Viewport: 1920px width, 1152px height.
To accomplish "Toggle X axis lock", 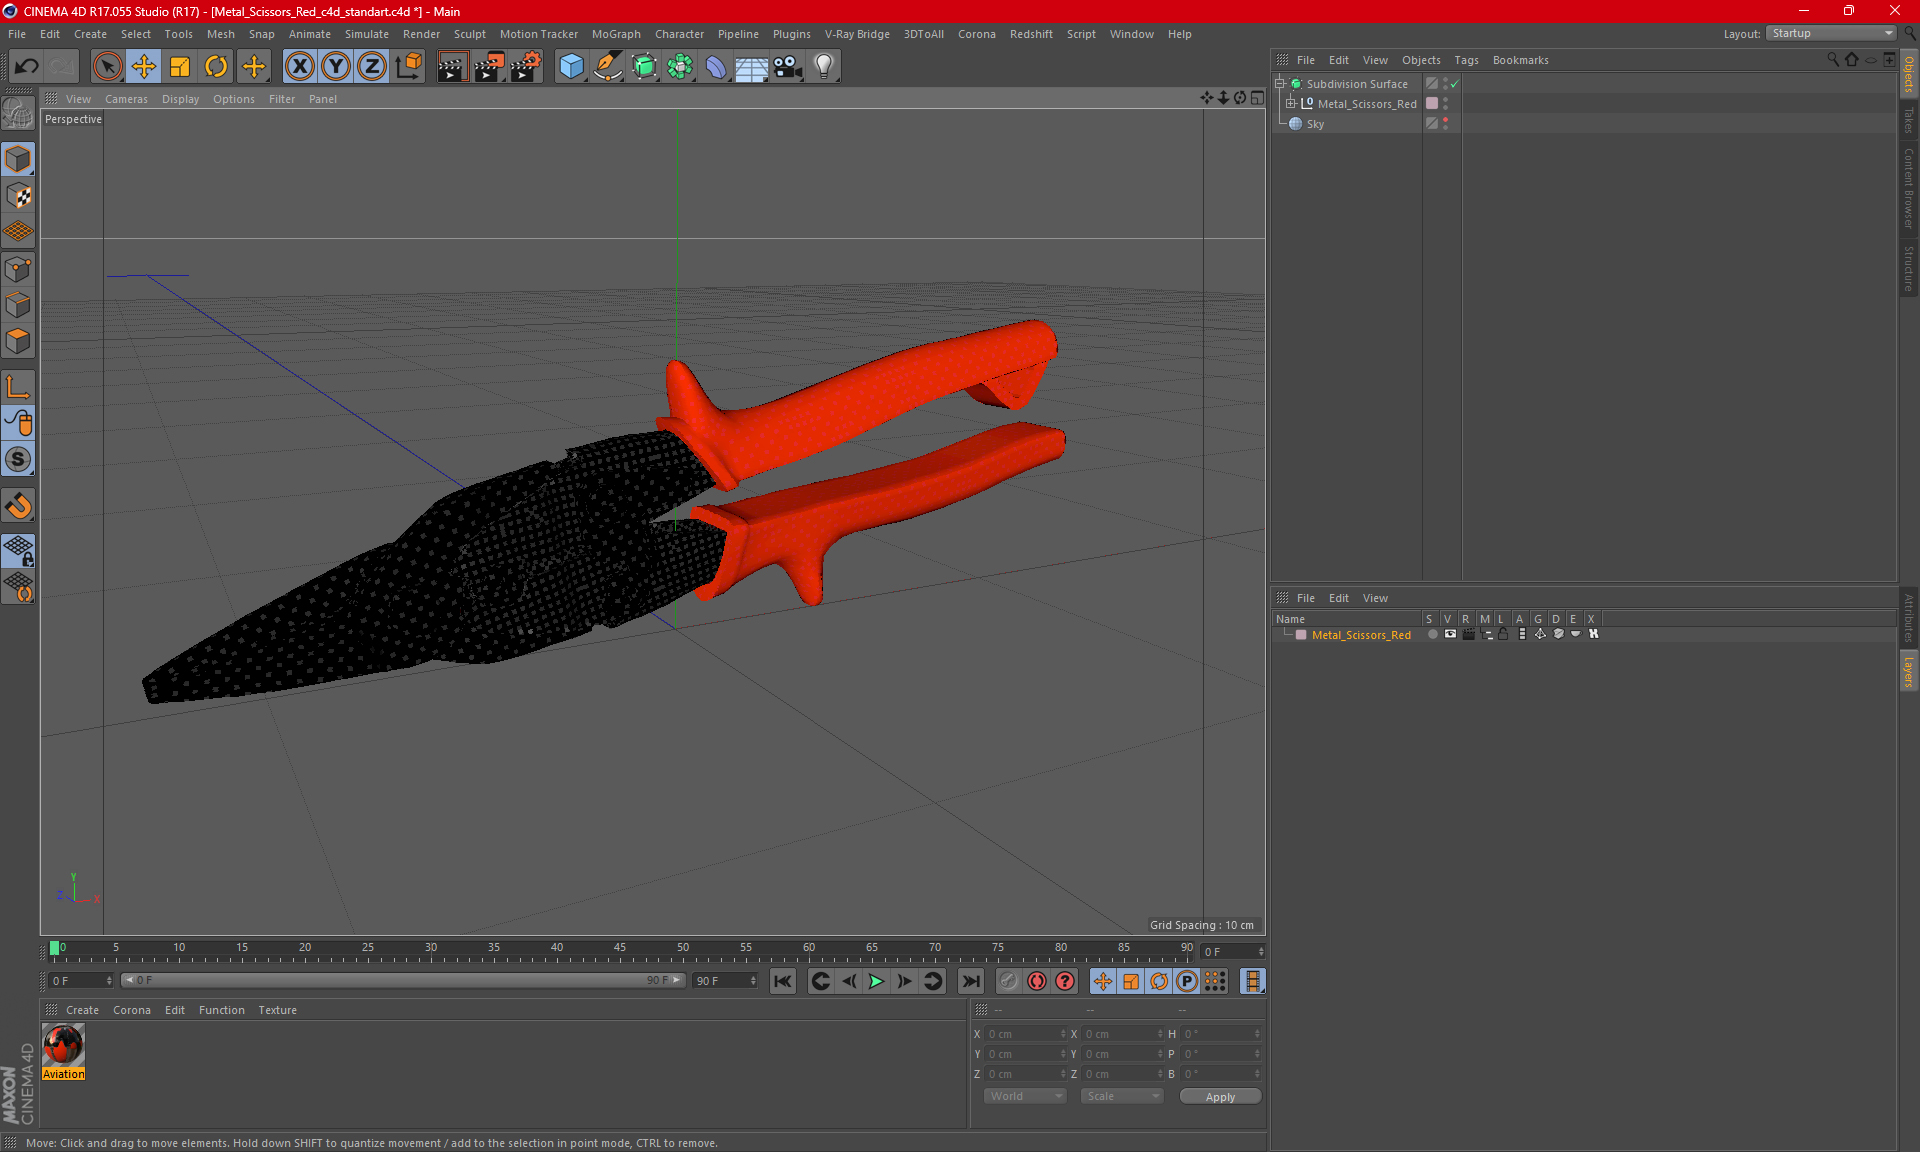I will point(299,67).
